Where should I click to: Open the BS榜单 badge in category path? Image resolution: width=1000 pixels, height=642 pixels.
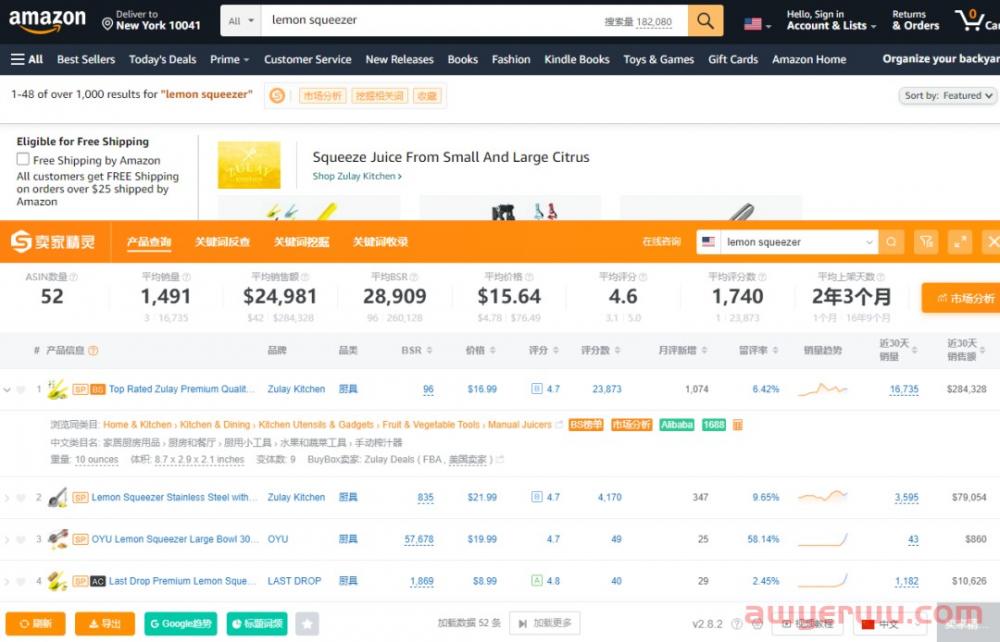coord(585,425)
